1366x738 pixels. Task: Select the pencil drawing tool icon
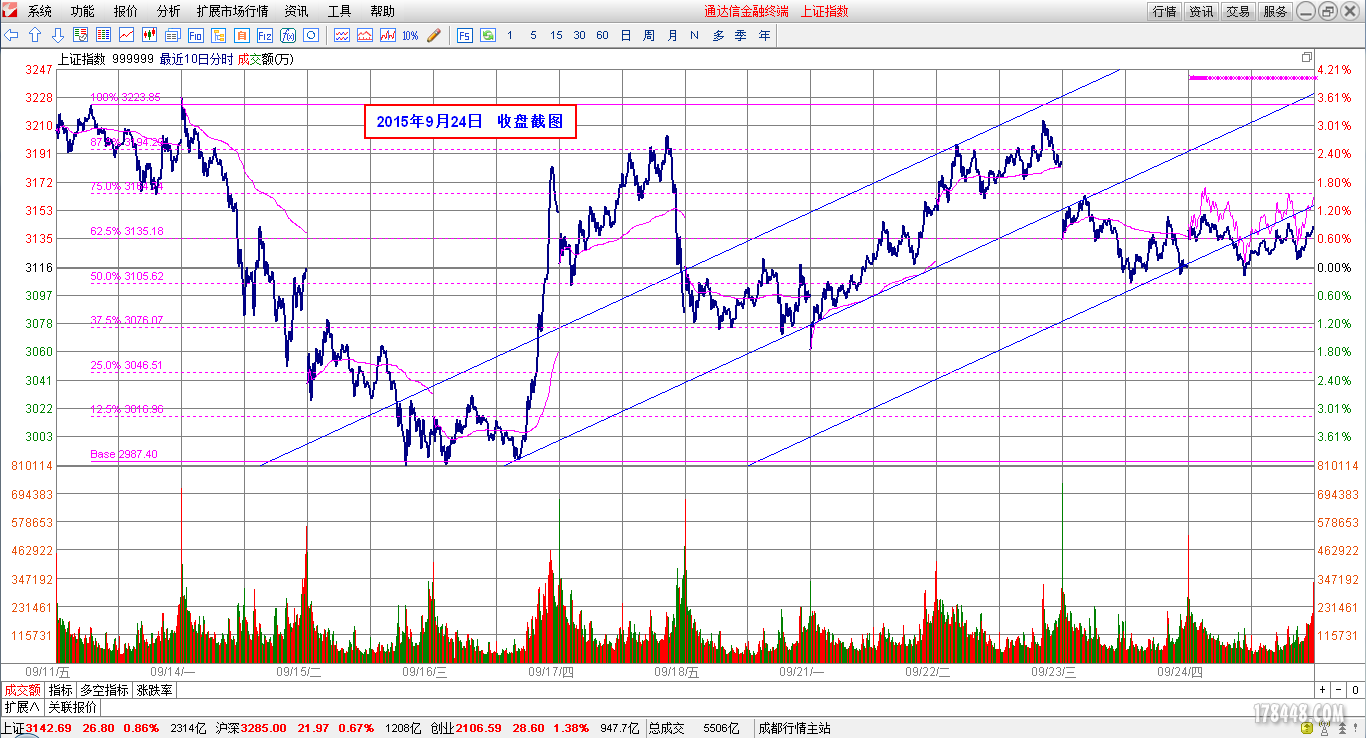point(433,35)
